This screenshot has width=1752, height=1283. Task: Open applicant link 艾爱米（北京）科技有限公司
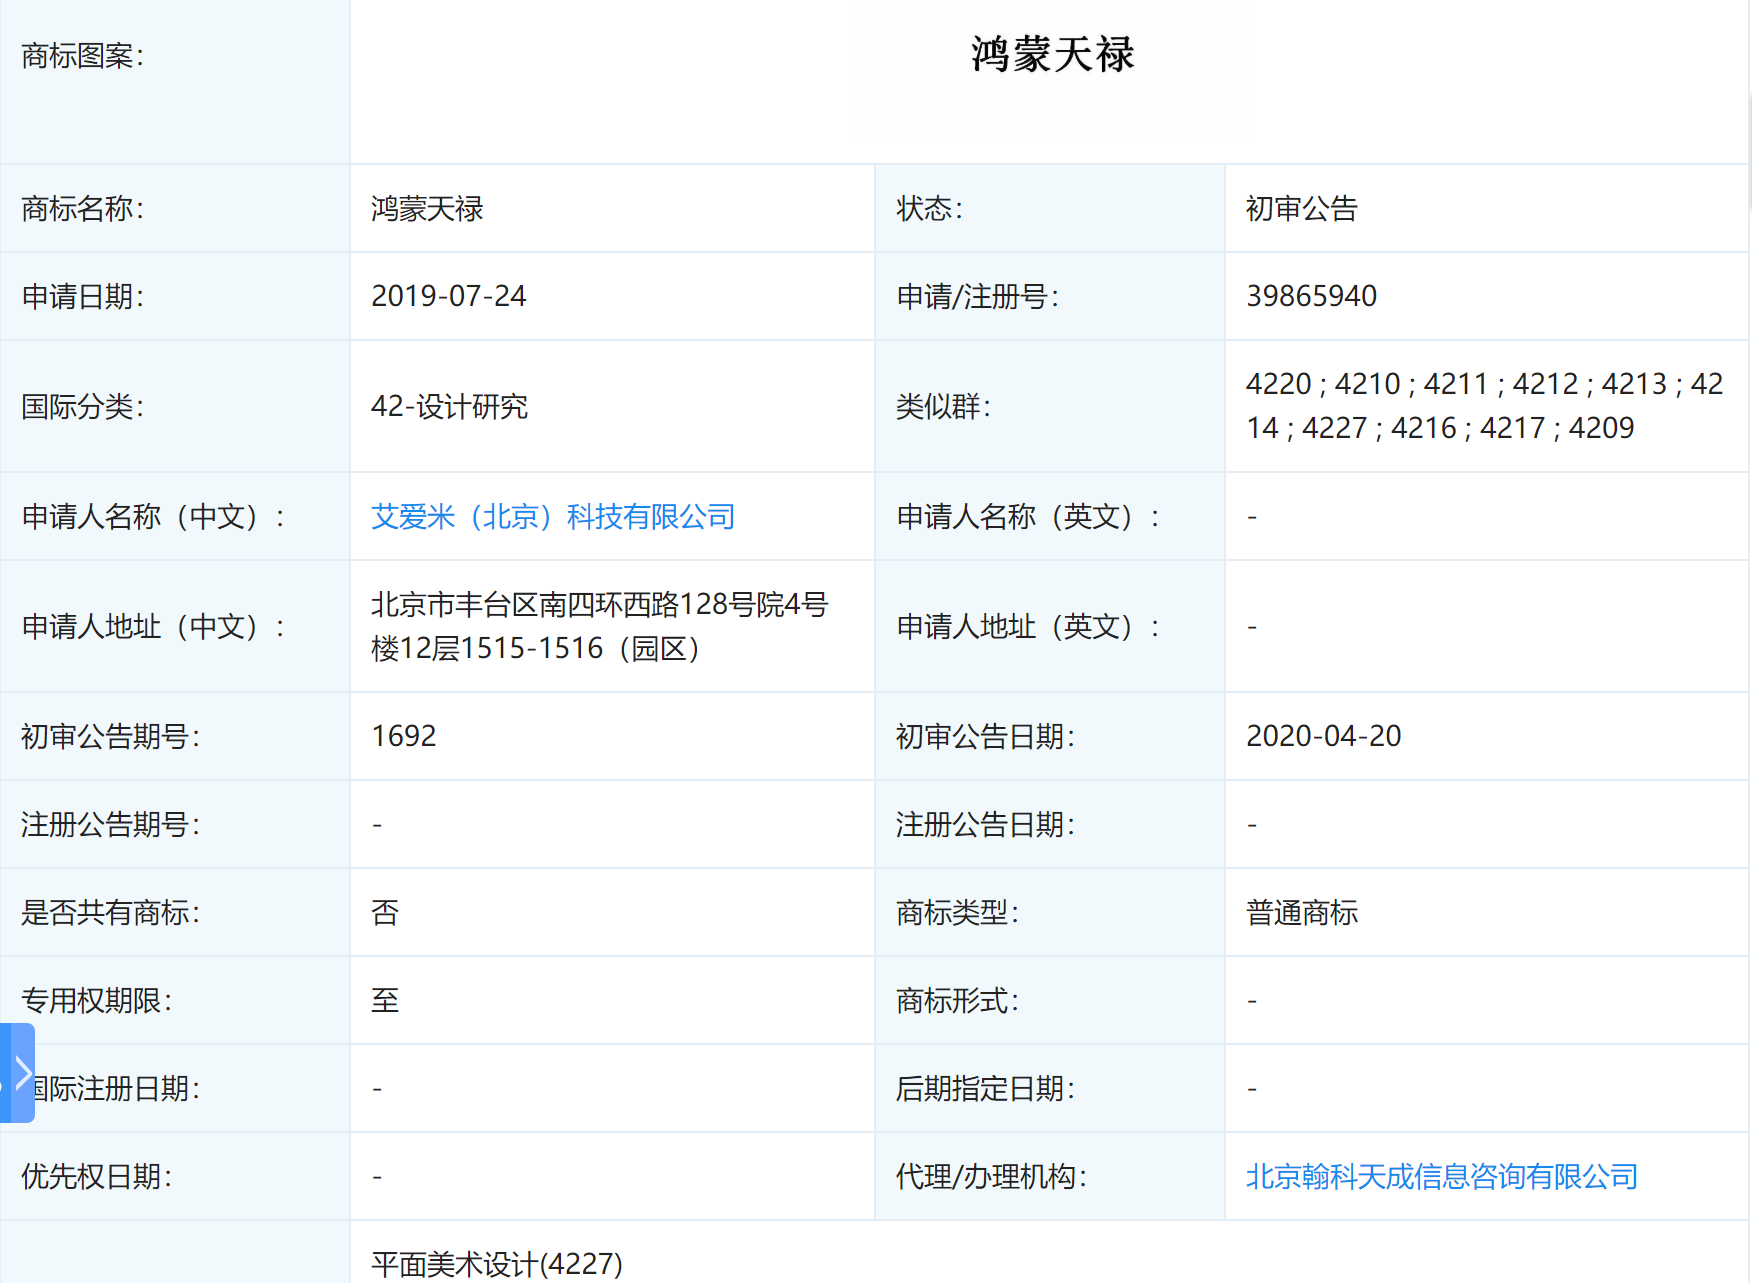[x=553, y=517]
